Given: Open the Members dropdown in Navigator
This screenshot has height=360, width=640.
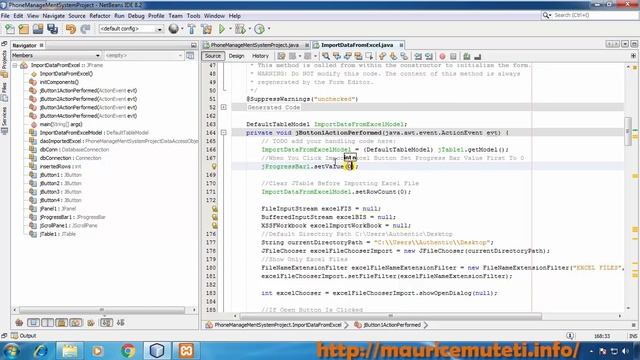Looking at the screenshot, I should pyautogui.click(x=56, y=56).
